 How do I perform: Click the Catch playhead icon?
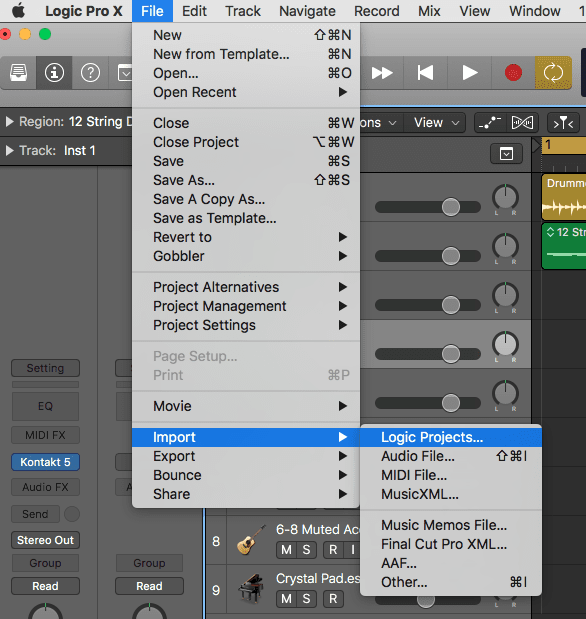[x=563, y=124]
